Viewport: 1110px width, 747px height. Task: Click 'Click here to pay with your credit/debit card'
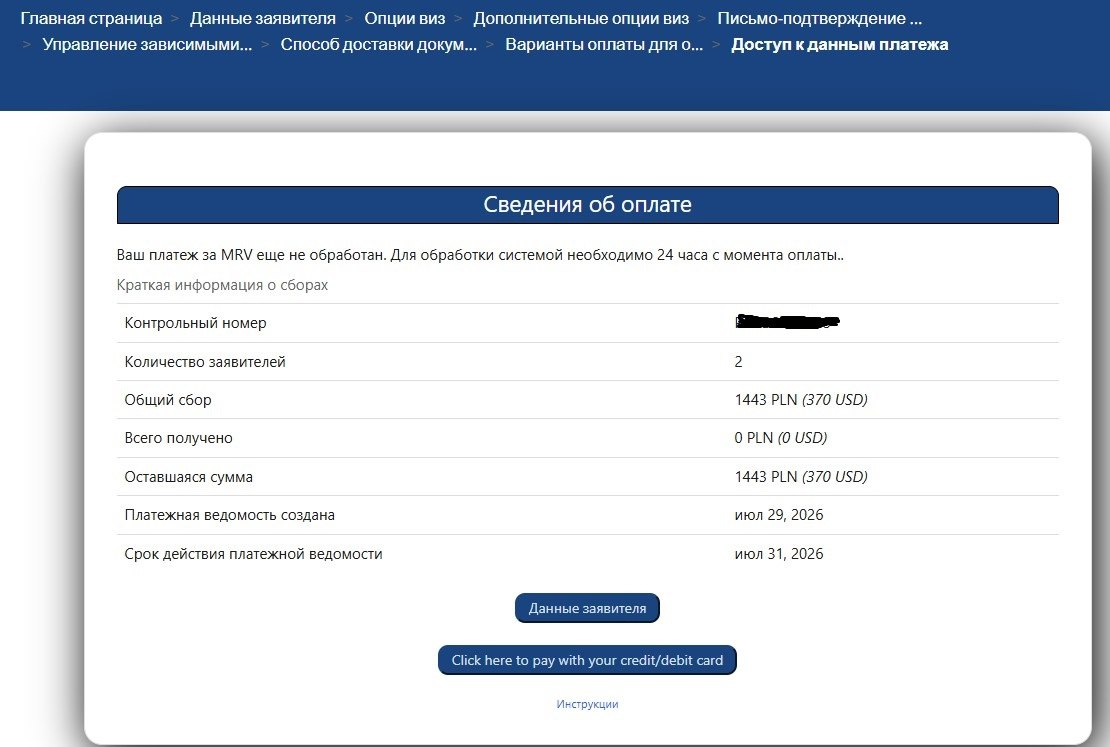pyautogui.click(x=587, y=660)
